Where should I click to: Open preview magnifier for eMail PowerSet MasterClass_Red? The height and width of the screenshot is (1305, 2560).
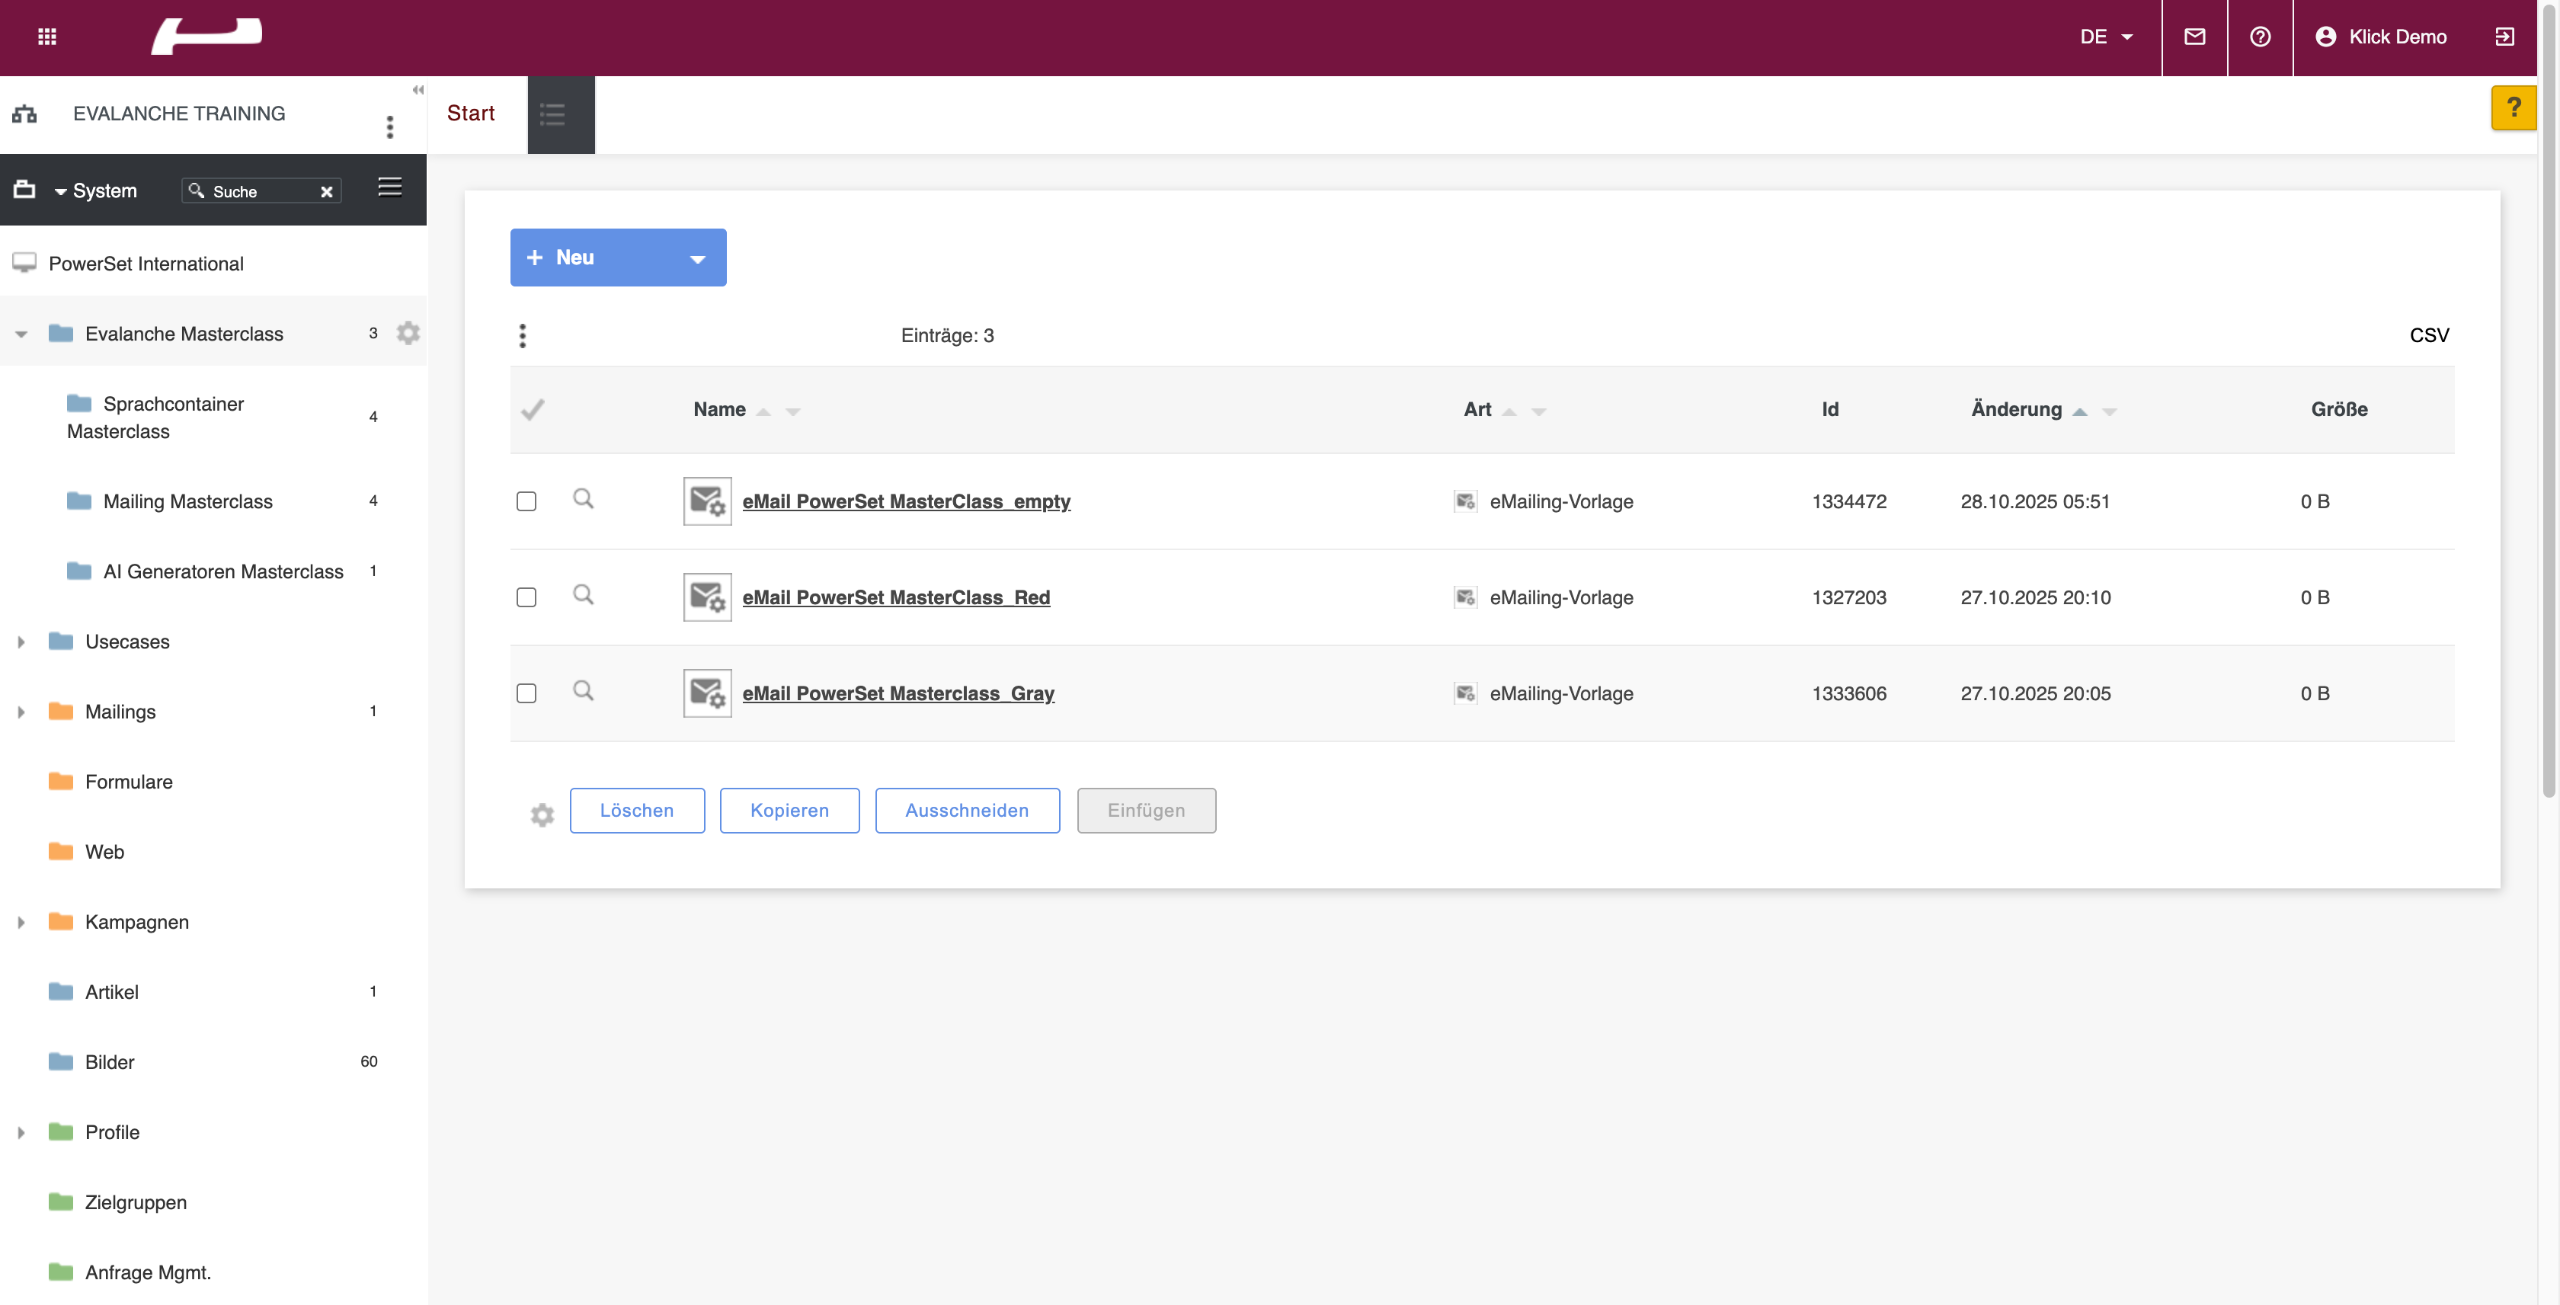583,595
